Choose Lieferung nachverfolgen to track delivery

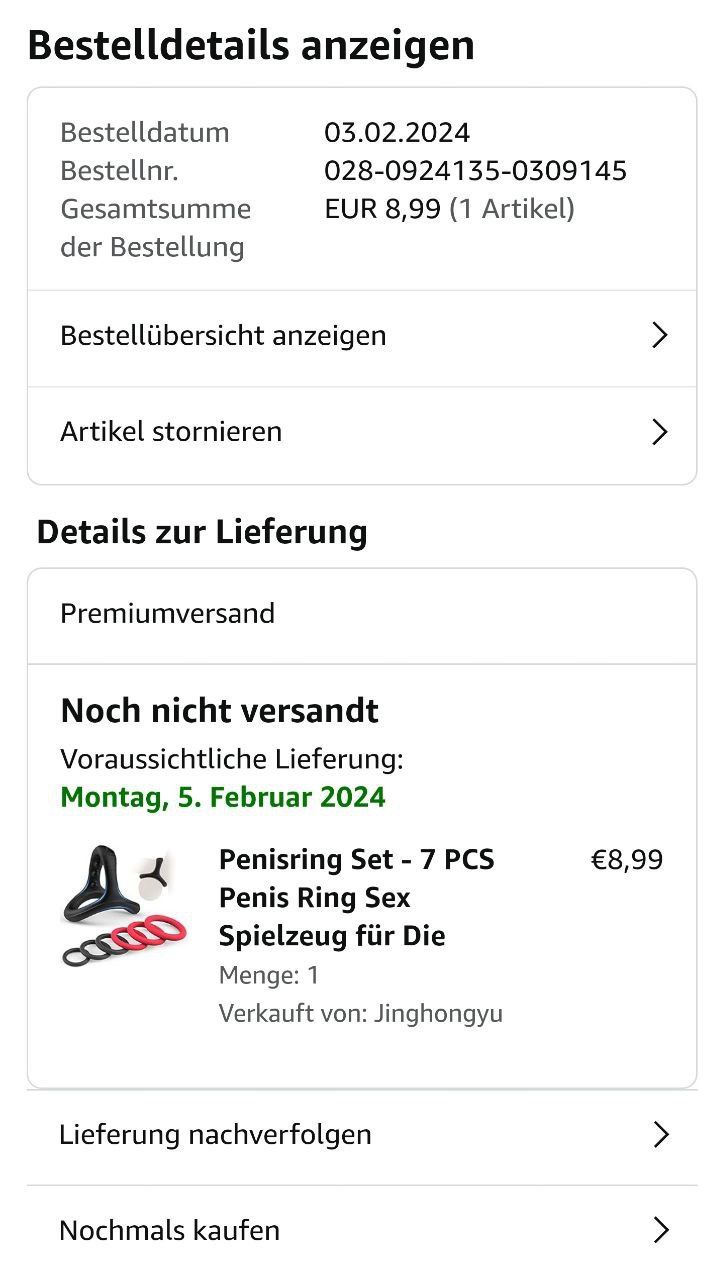coord(215,1135)
